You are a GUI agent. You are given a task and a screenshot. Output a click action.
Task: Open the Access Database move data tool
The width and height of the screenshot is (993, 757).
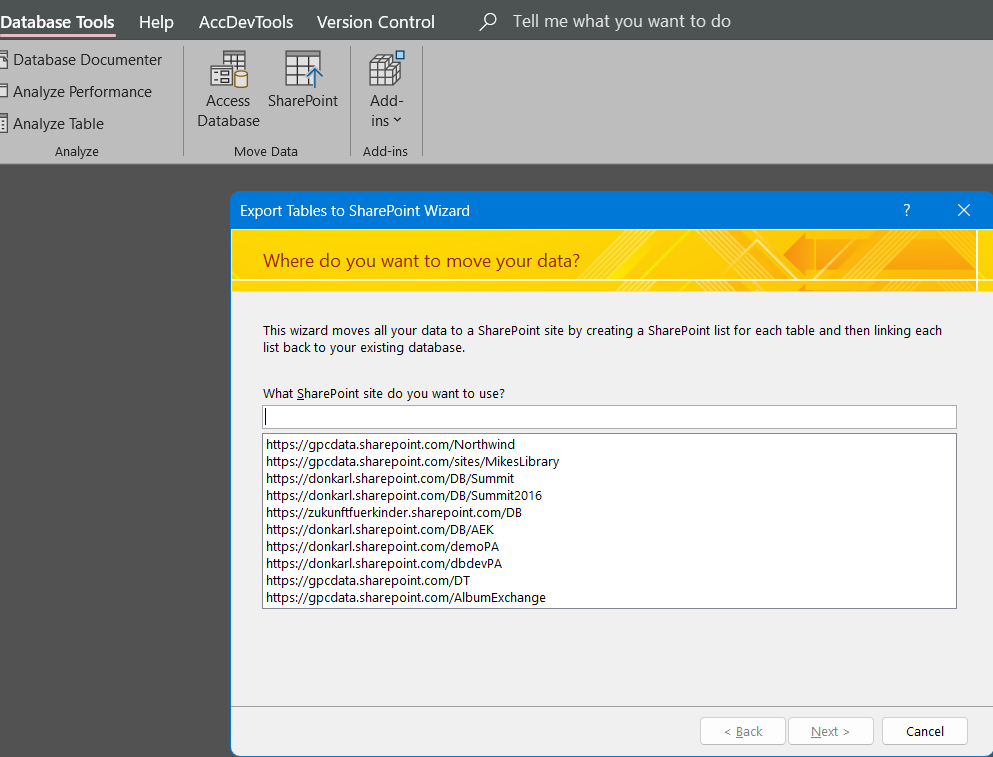(228, 89)
